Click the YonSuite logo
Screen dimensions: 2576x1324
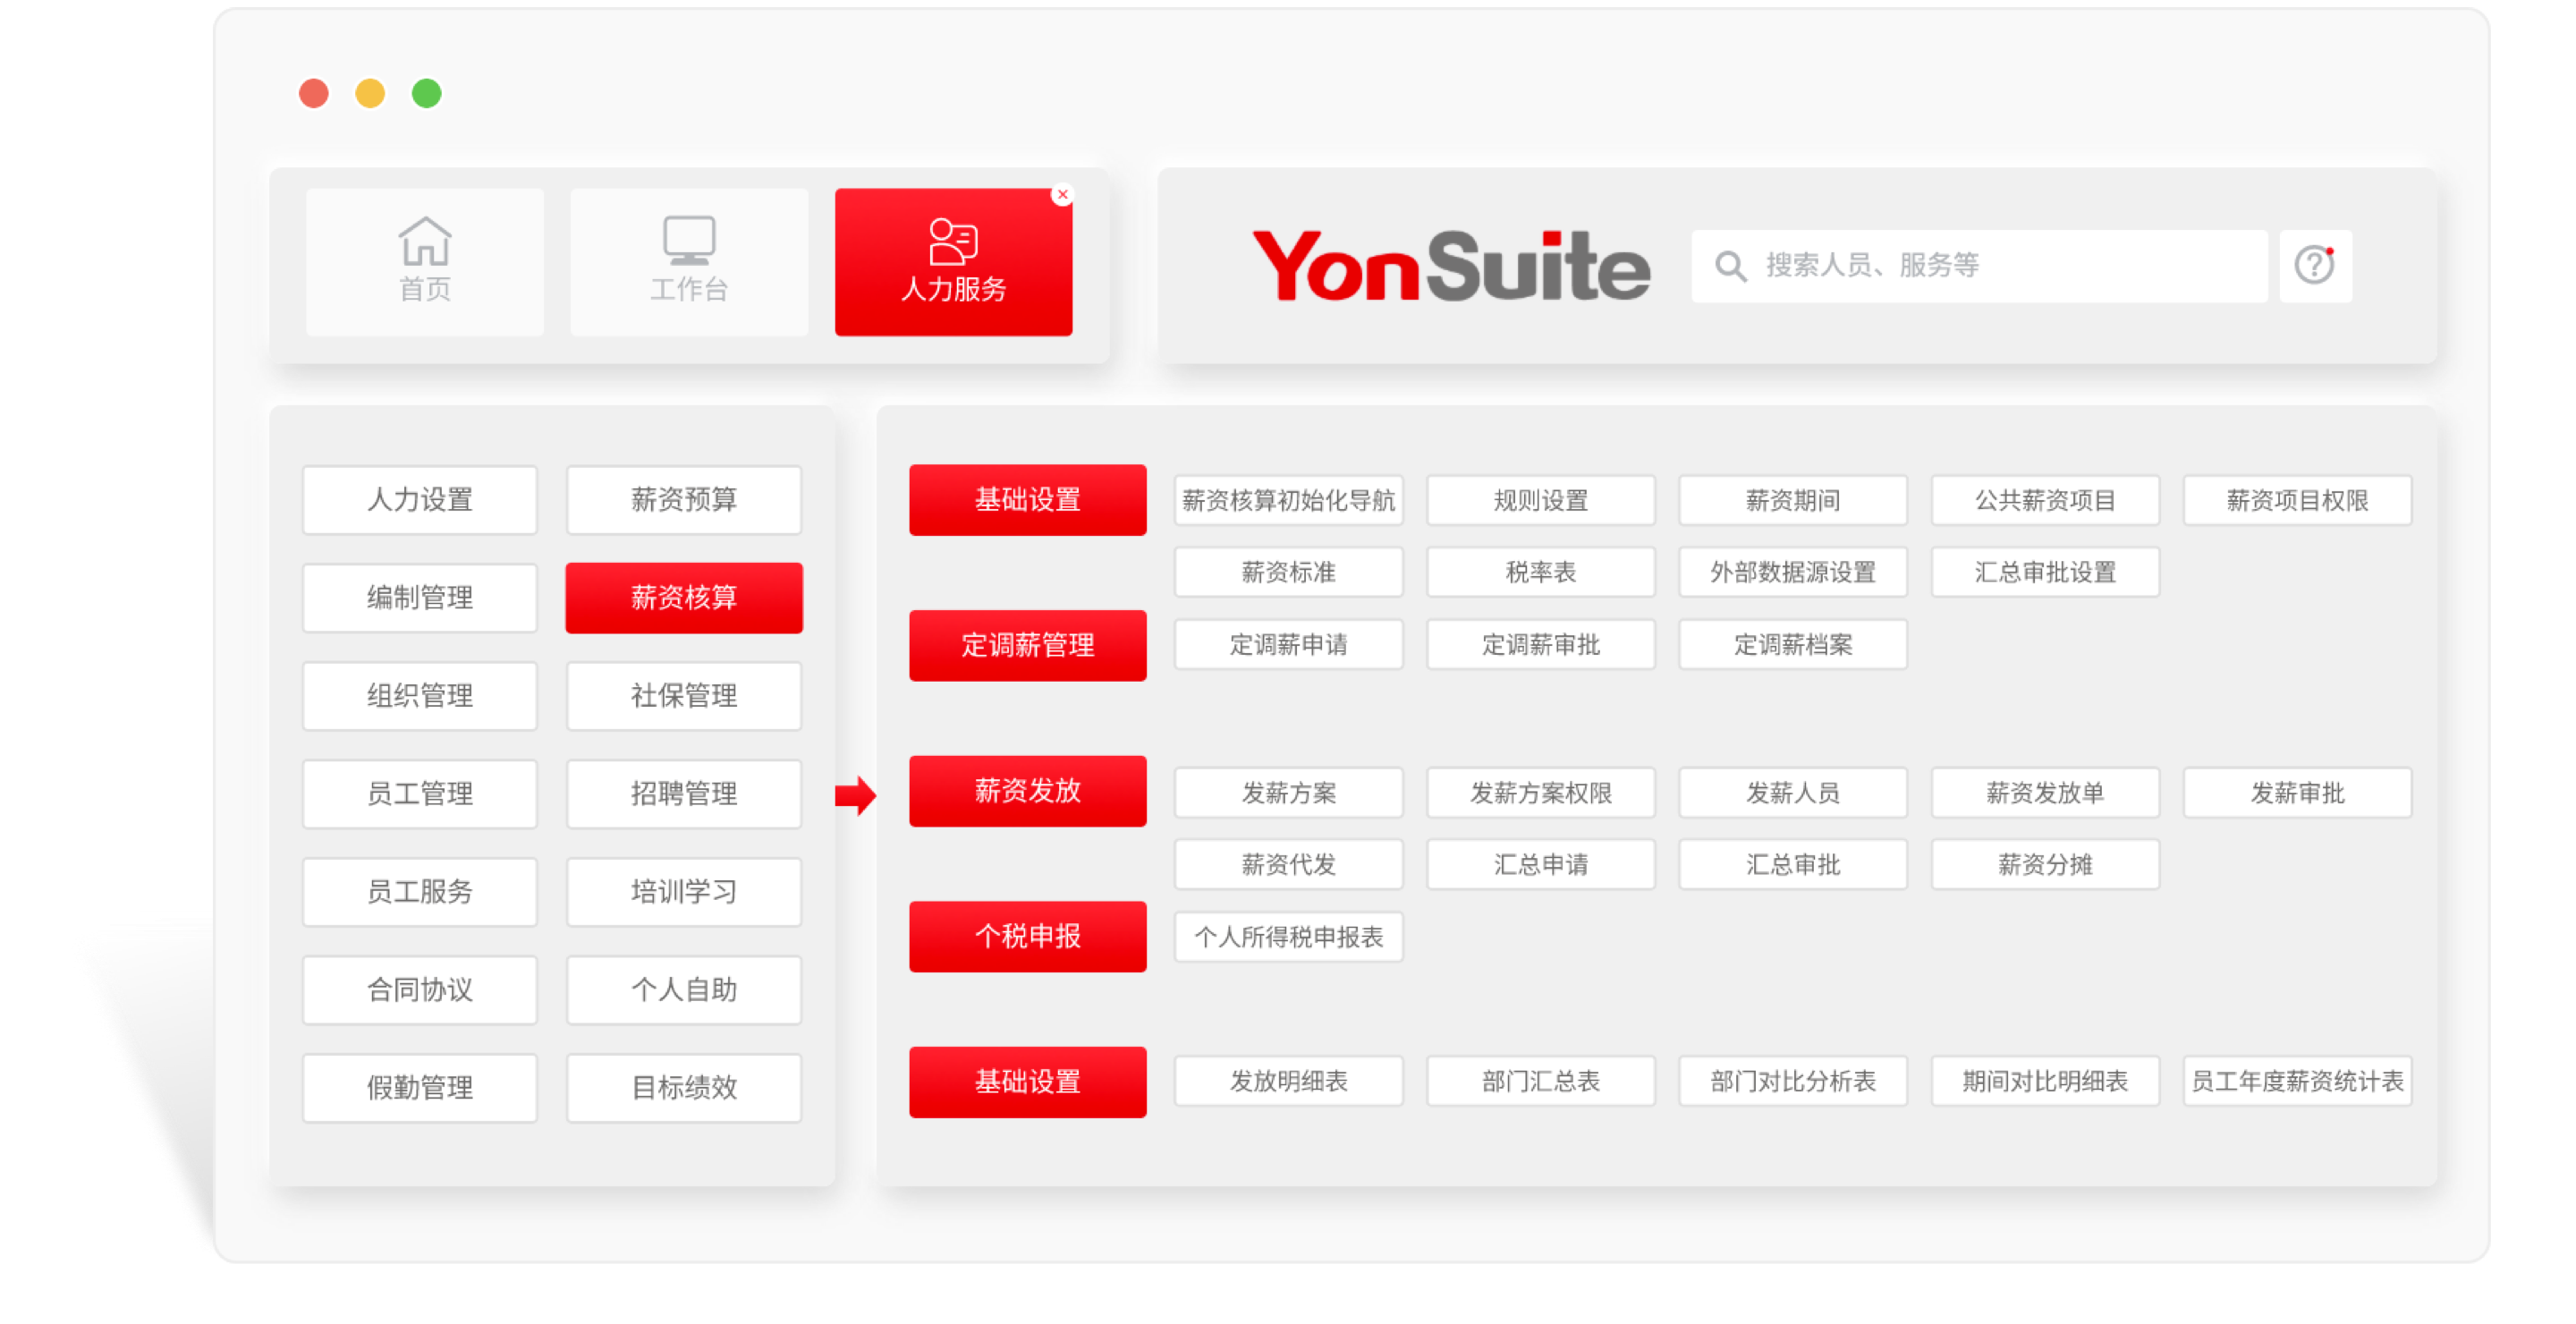point(1451,266)
